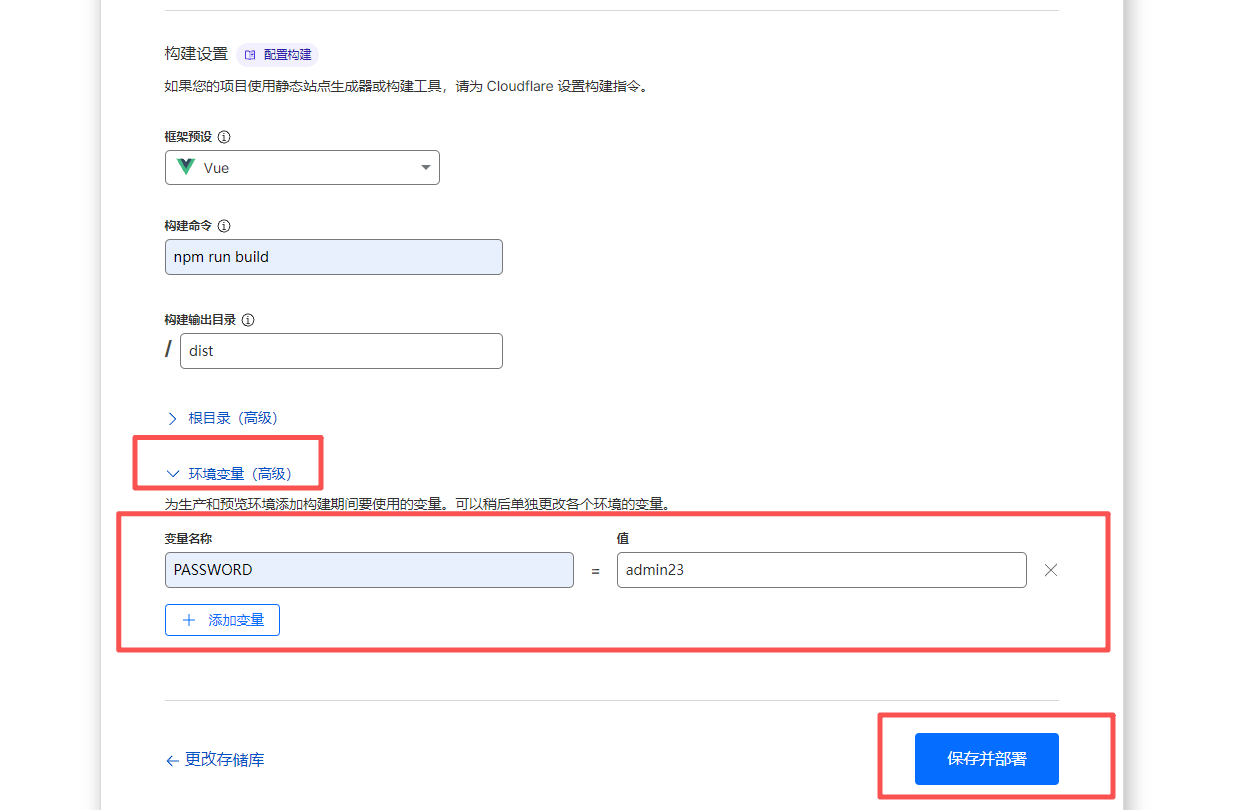Viewport: 1255px width, 810px height.
Task: Click the 添加变量 button label
Action: [236, 620]
